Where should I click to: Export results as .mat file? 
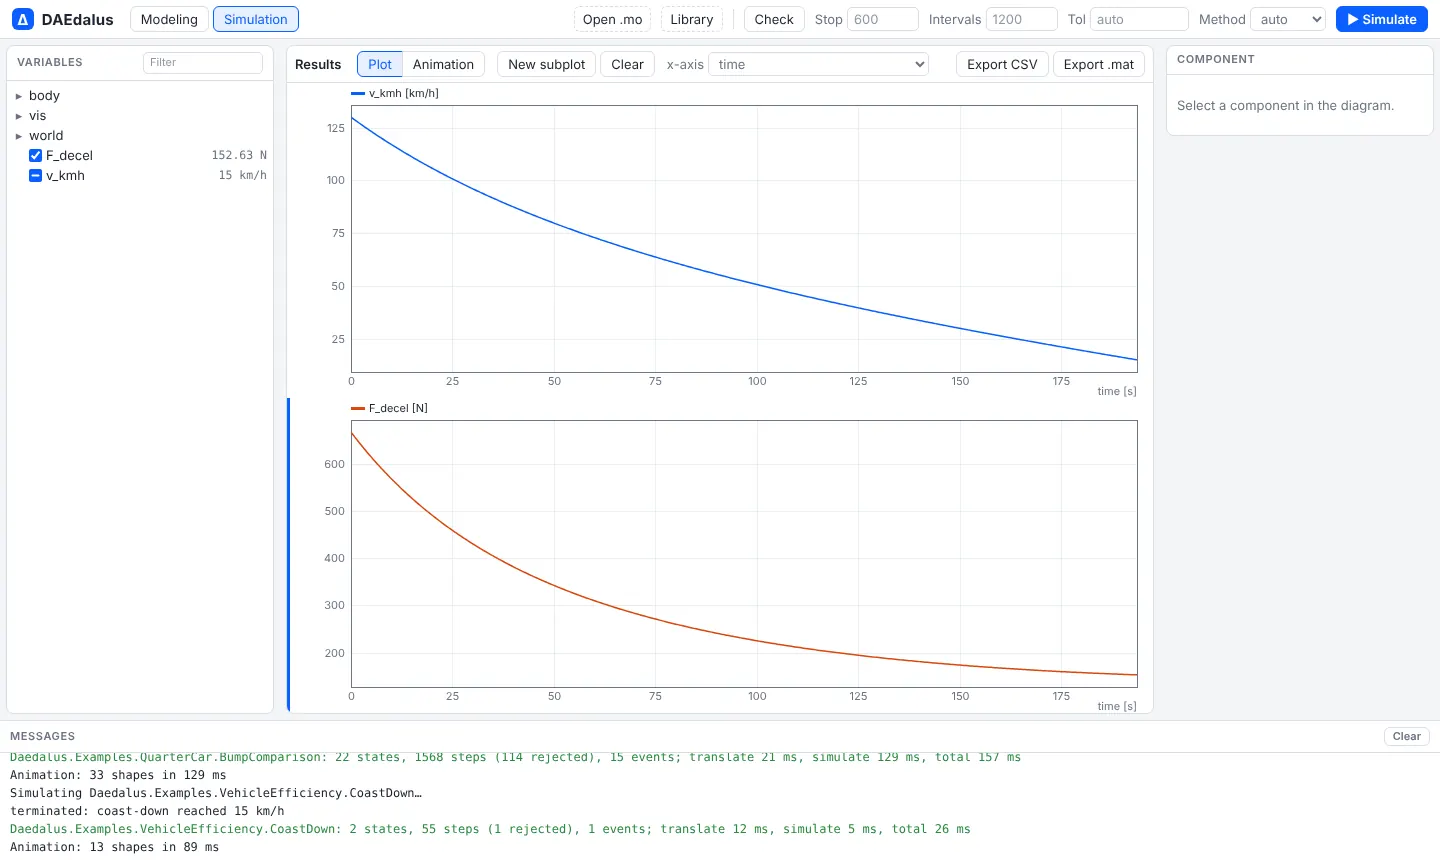pyautogui.click(x=1099, y=64)
